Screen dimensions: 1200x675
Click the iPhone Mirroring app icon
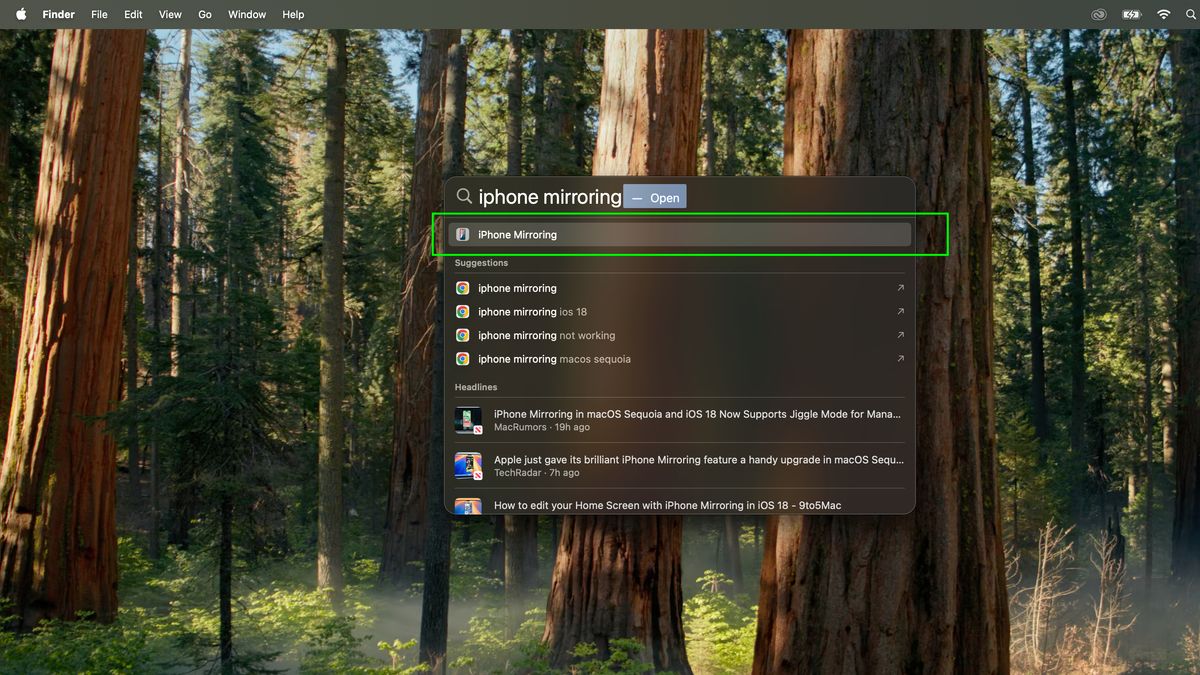(x=463, y=235)
